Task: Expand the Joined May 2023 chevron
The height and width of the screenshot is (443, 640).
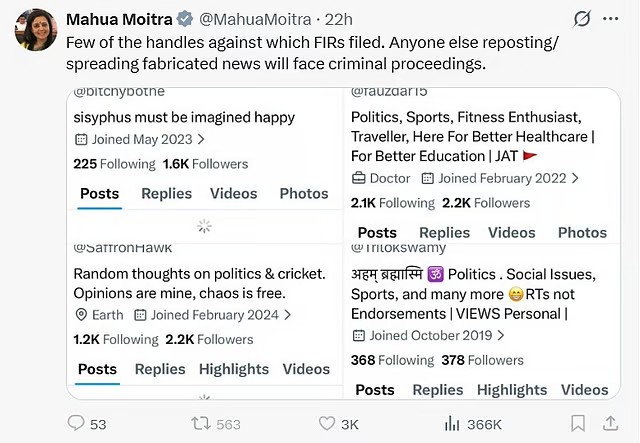Action: coord(201,140)
